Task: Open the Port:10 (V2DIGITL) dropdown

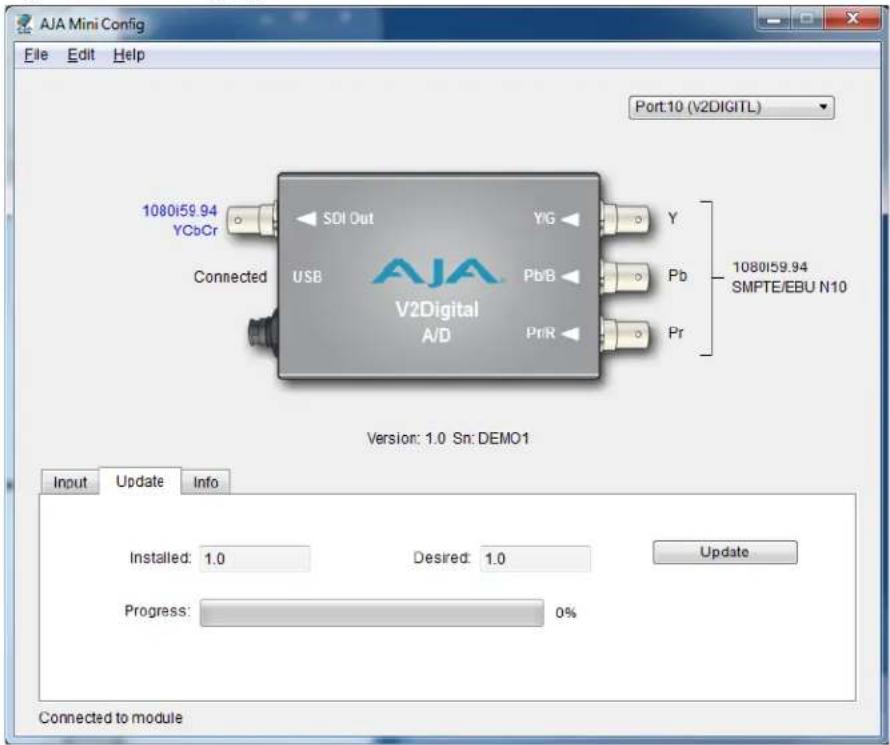Action: pos(731,107)
